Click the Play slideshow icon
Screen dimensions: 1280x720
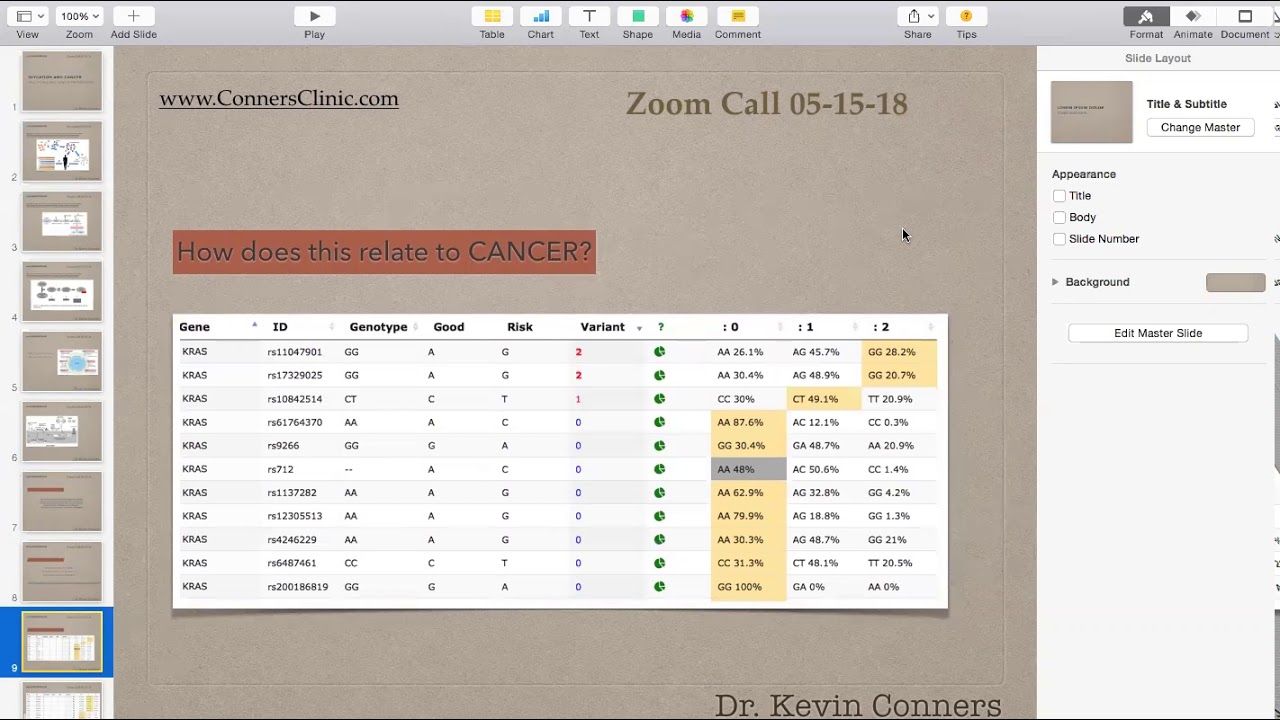pos(314,16)
